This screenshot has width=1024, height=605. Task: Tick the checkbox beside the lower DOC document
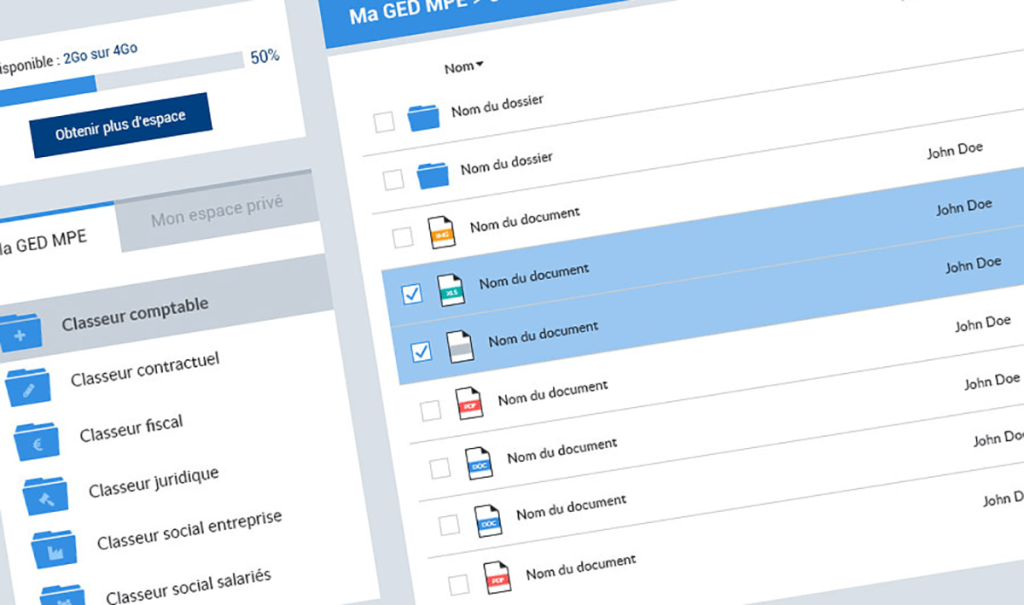point(449,525)
